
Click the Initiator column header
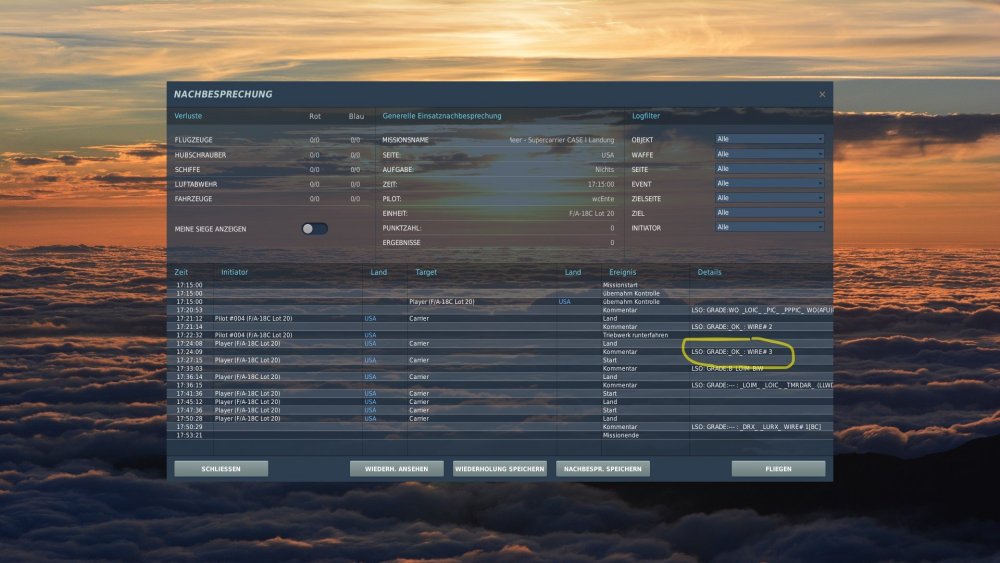point(235,272)
